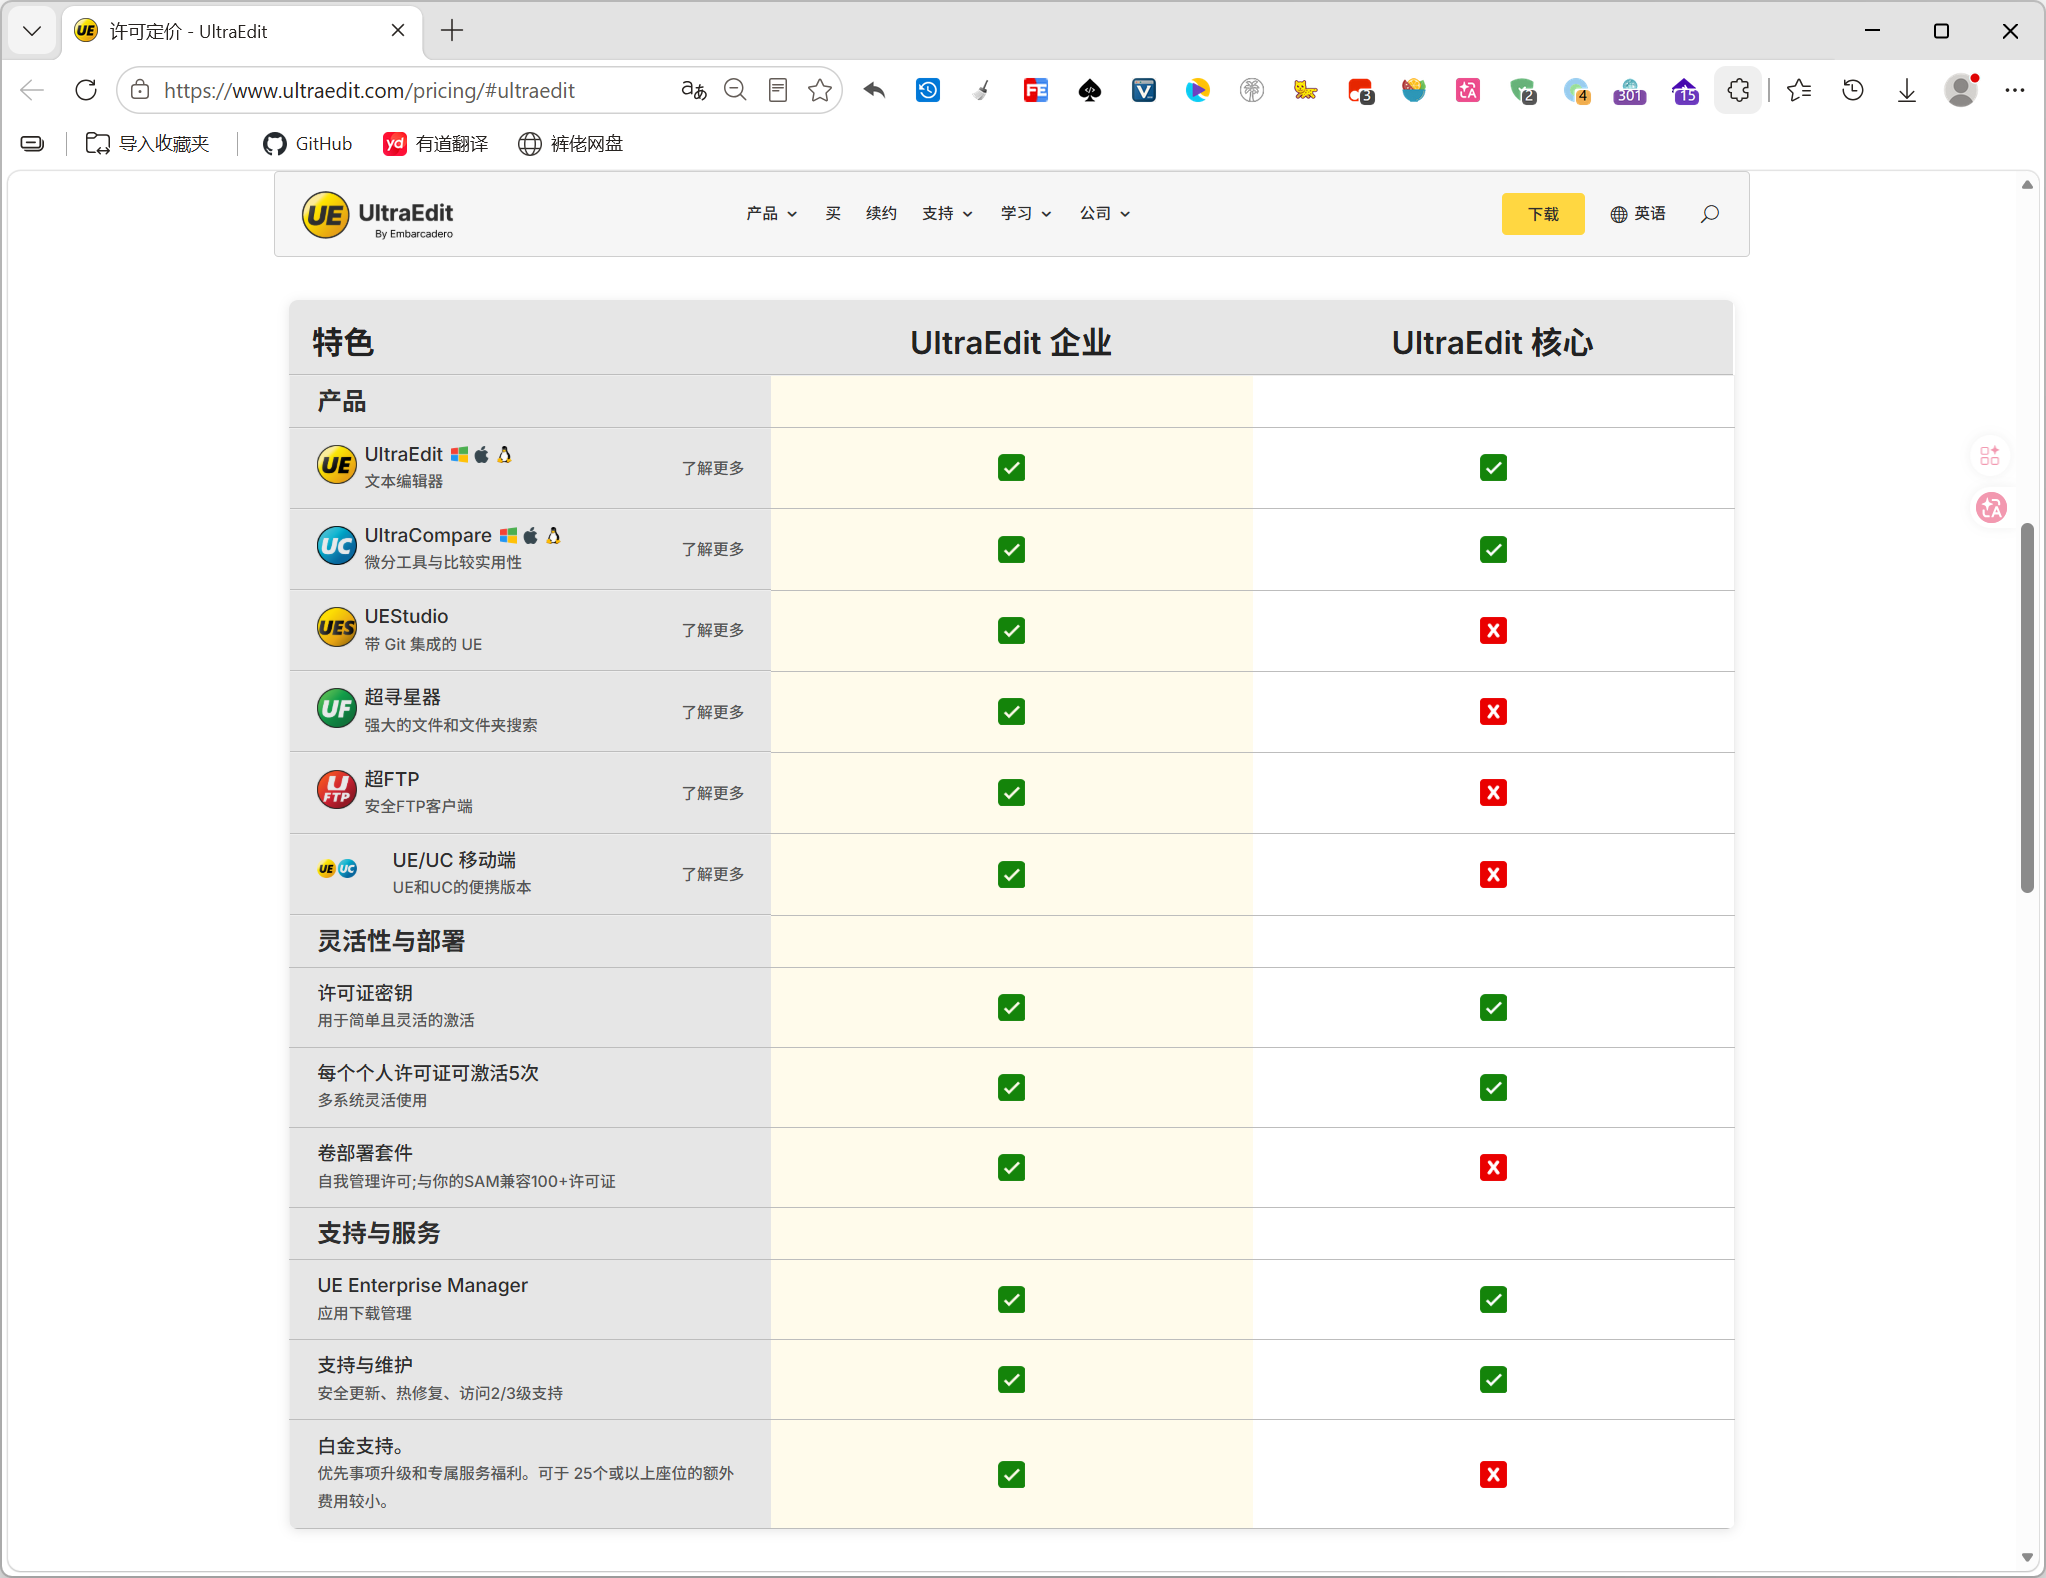Viewport: 2046px width, 1578px height.
Task: Expand the 公司 dropdown menu
Action: click(1104, 214)
